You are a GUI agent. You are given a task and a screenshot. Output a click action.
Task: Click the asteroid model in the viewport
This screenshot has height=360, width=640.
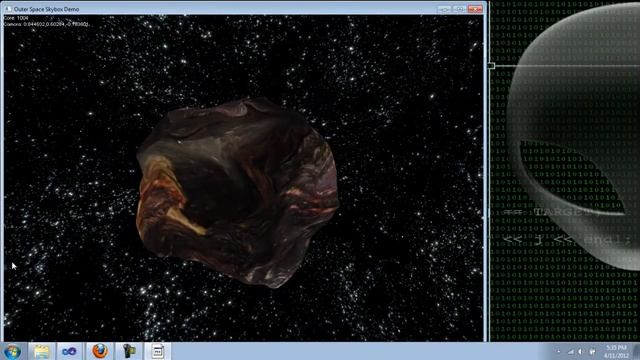237,192
